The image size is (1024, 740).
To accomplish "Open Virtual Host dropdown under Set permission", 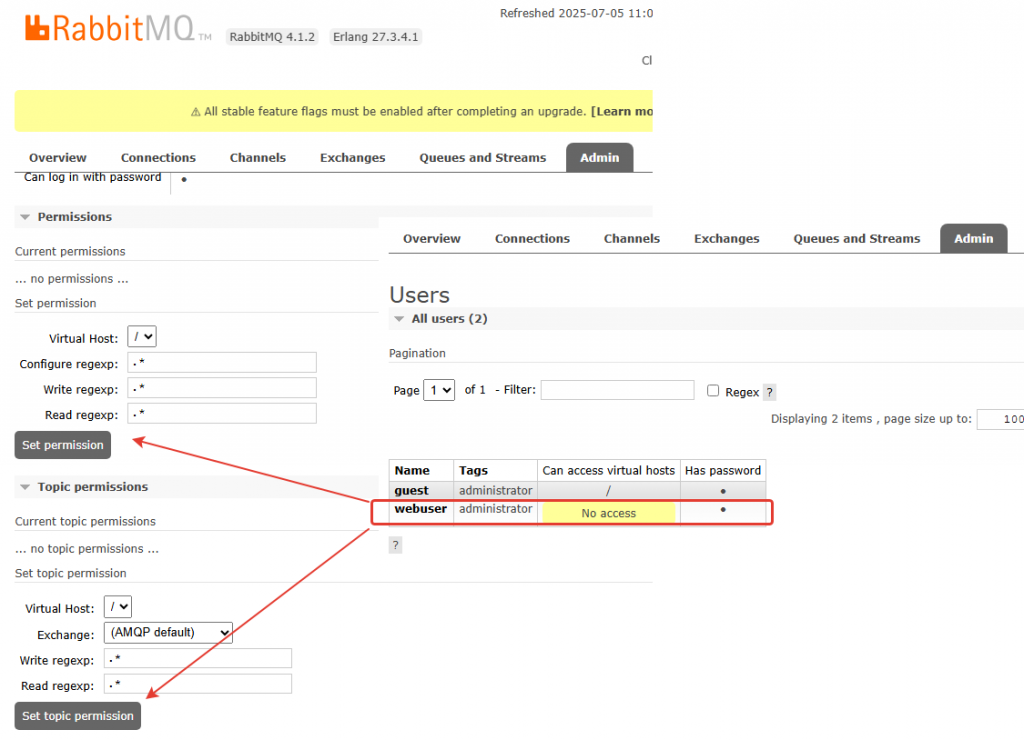I will (142, 337).
